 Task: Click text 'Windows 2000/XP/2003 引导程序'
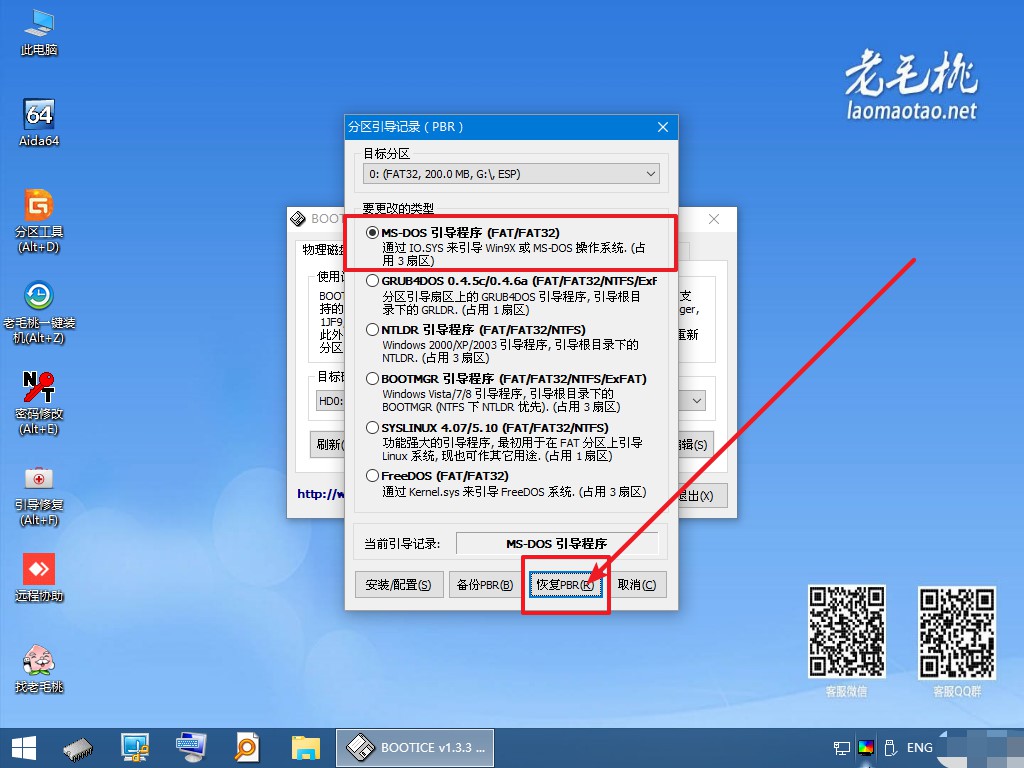pyautogui.click(x=466, y=345)
